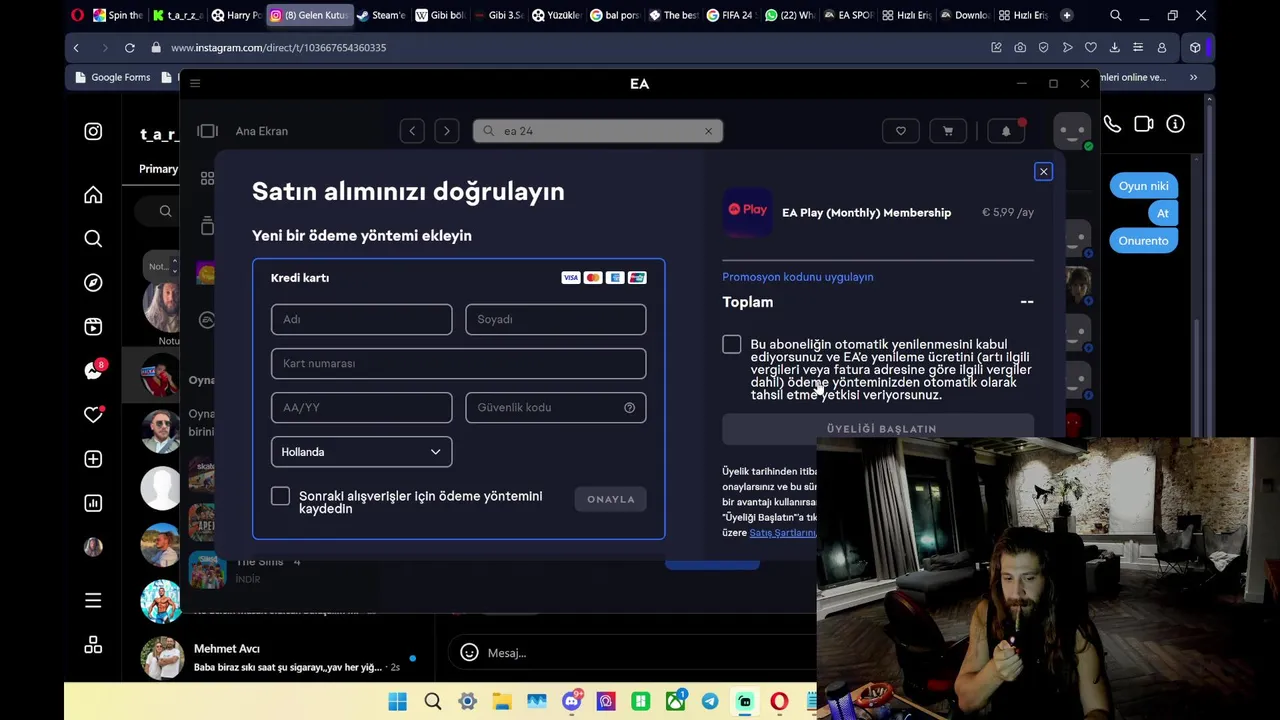
Task: Open the EA profile avatar
Action: pyautogui.click(x=1071, y=132)
